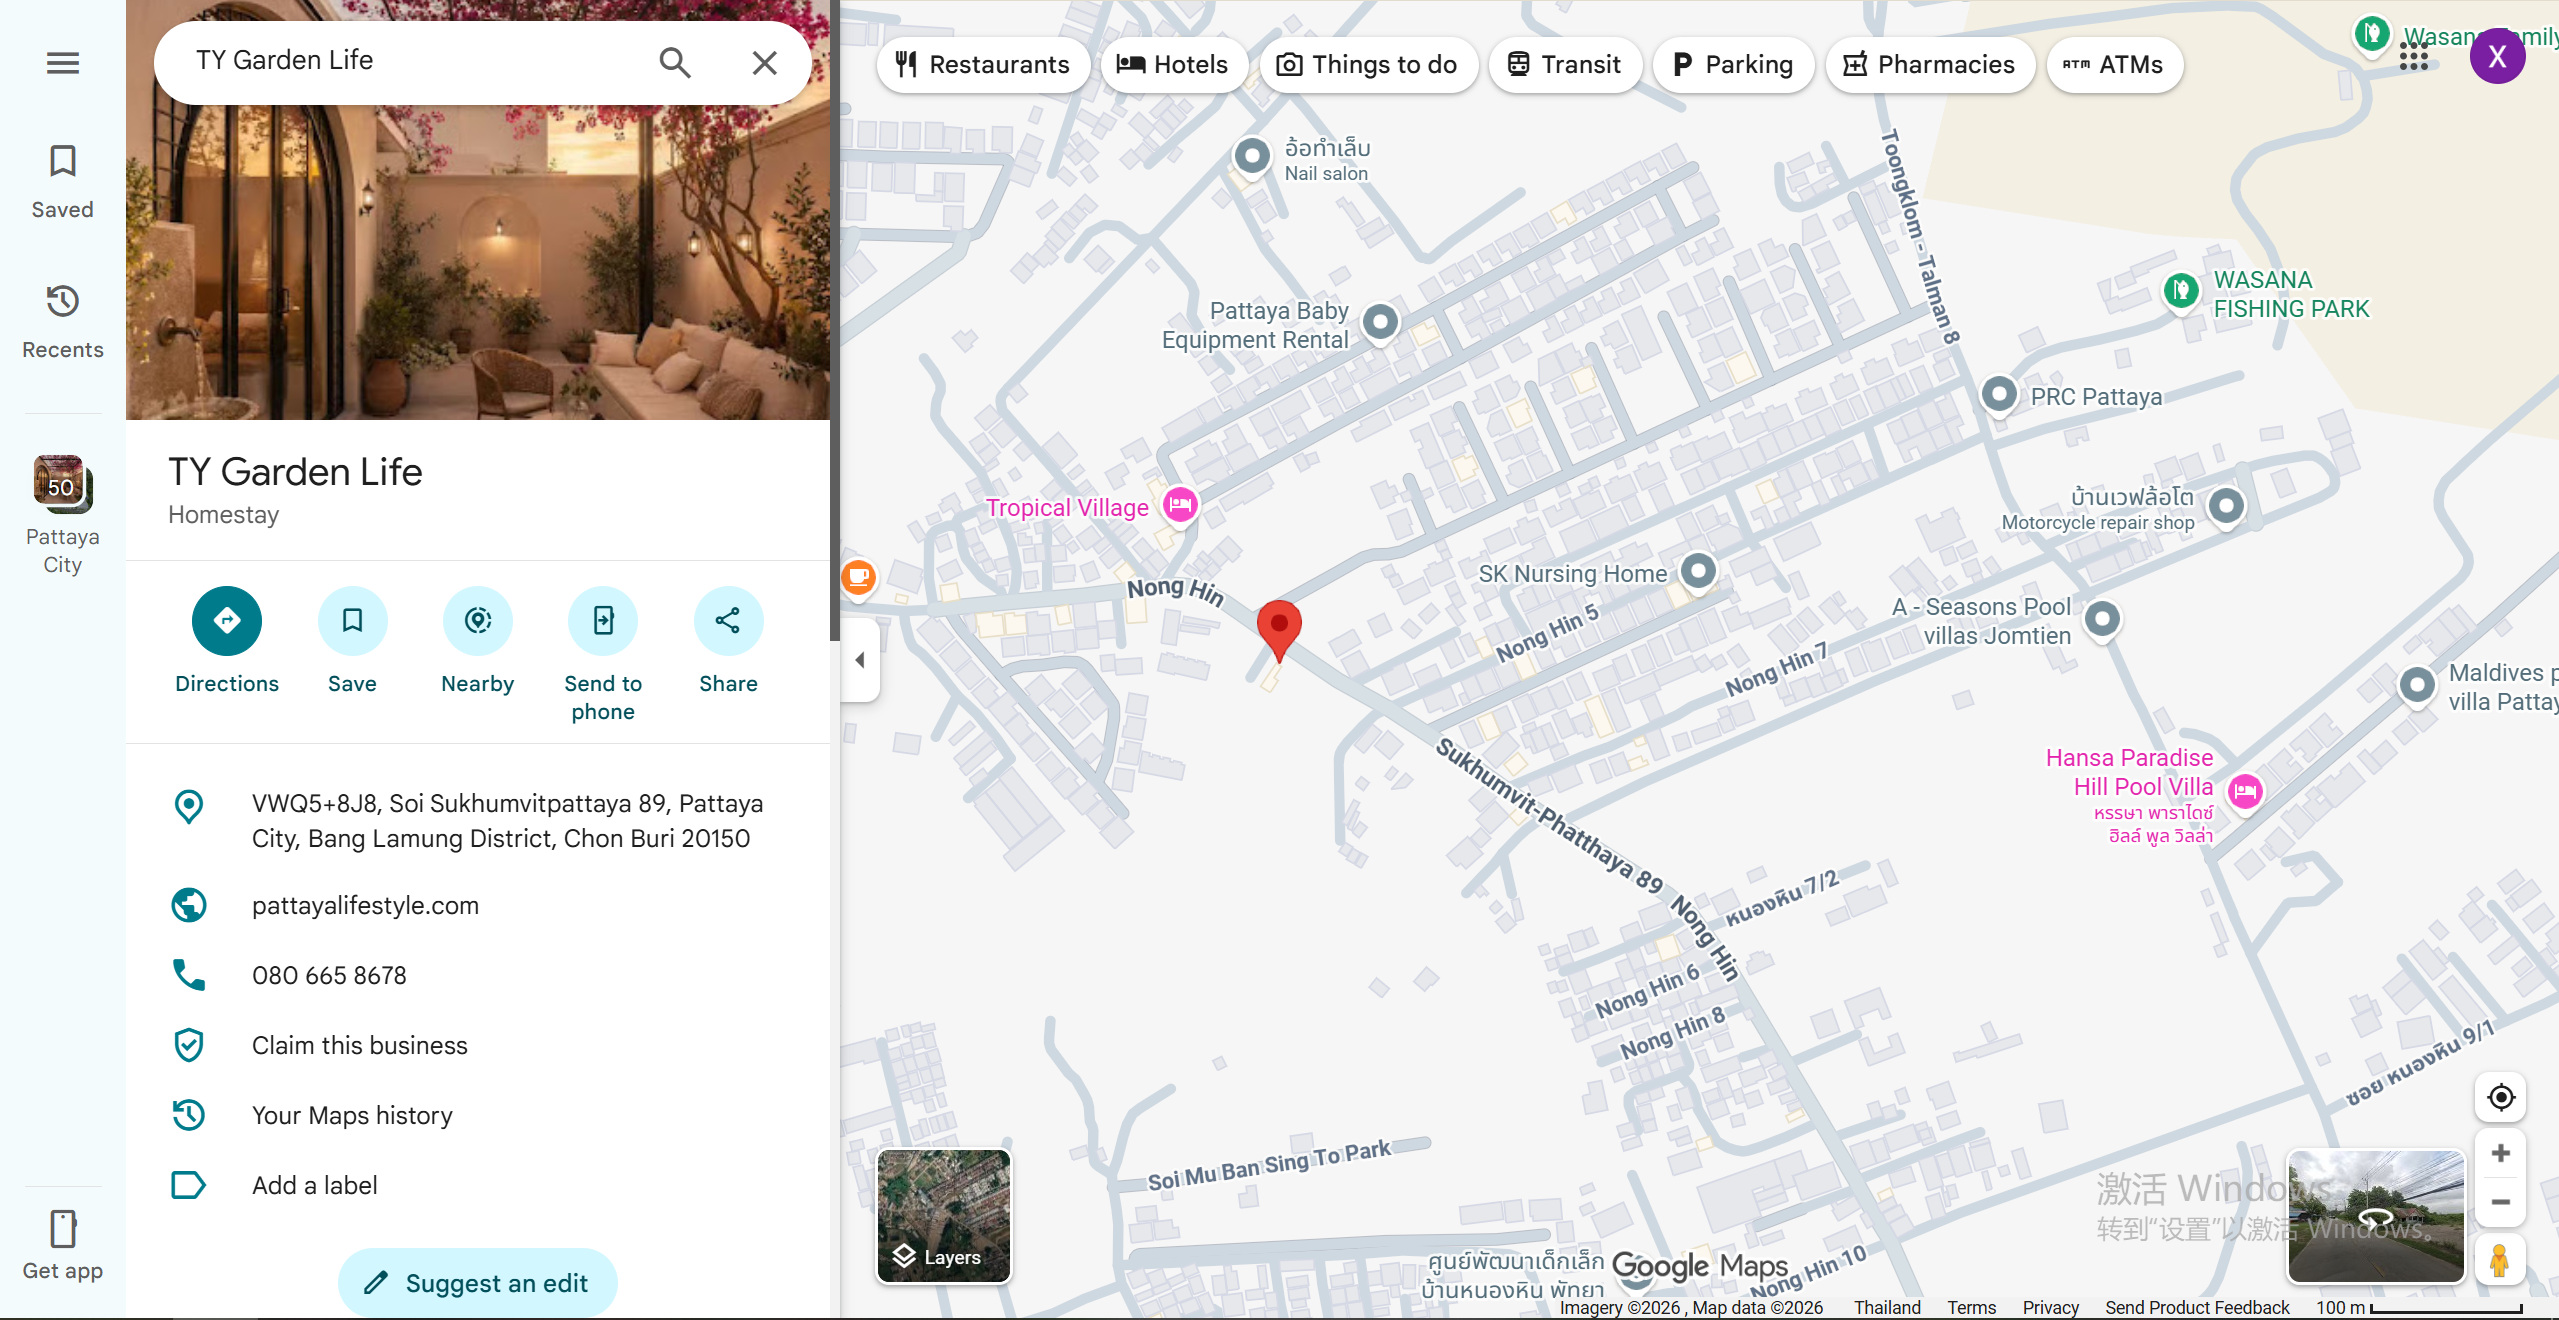Click the Maldives villa Pattaya marker

pos(2417,686)
